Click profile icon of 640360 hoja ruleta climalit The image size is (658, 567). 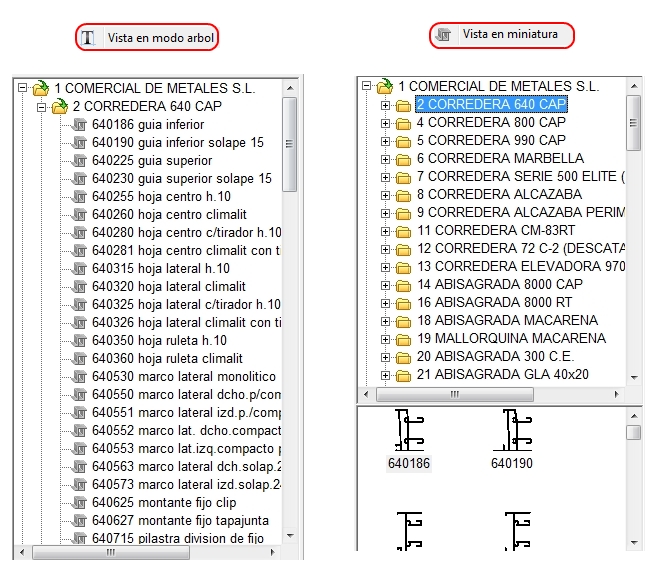79,359
